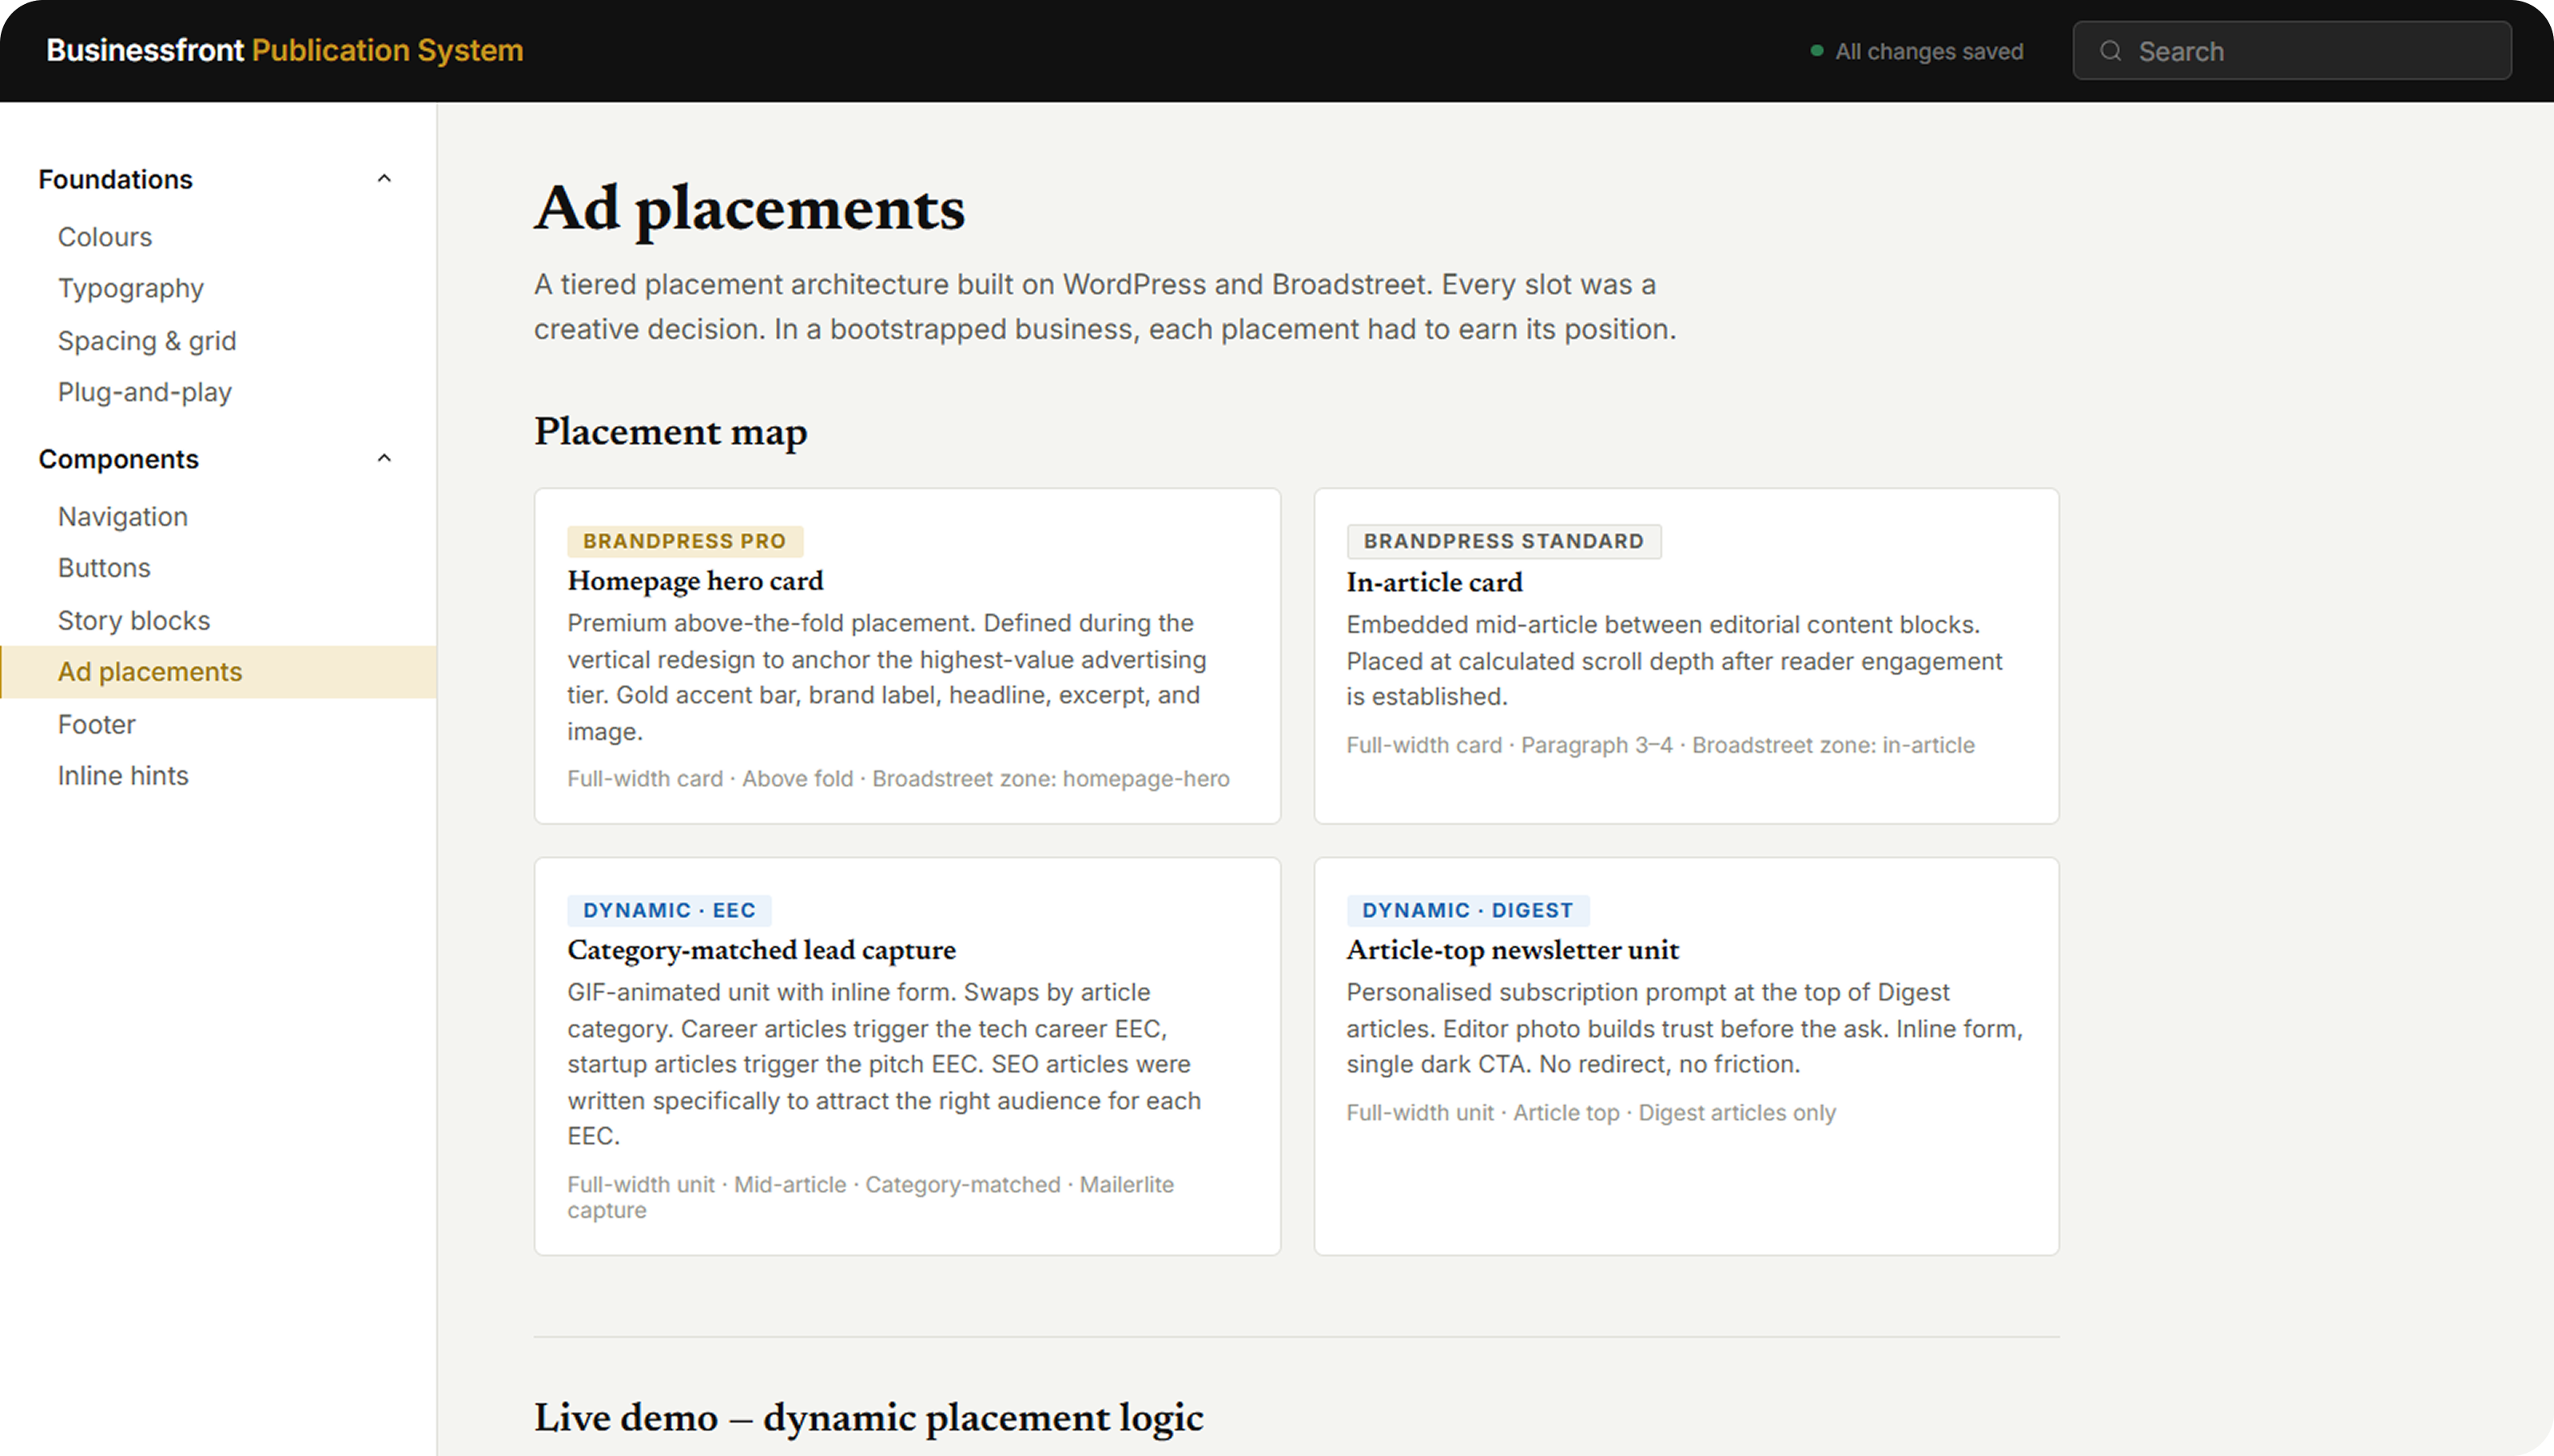The height and width of the screenshot is (1456, 2554).
Task: Collapse the Components section chevron
Action: coord(384,459)
